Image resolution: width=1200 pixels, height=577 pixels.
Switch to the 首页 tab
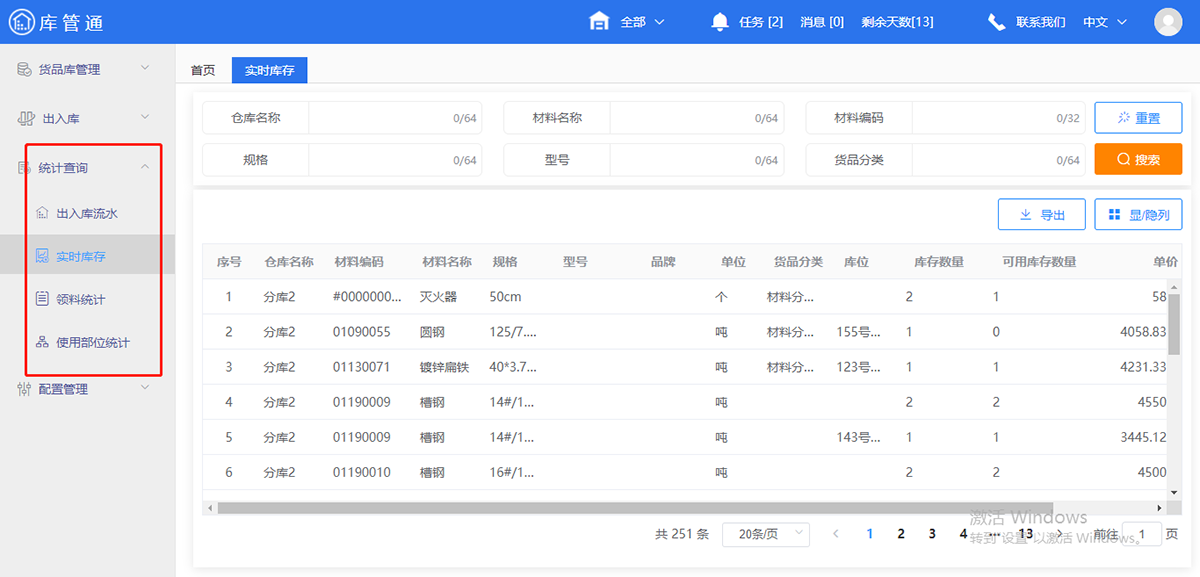[x=203, y=70]
